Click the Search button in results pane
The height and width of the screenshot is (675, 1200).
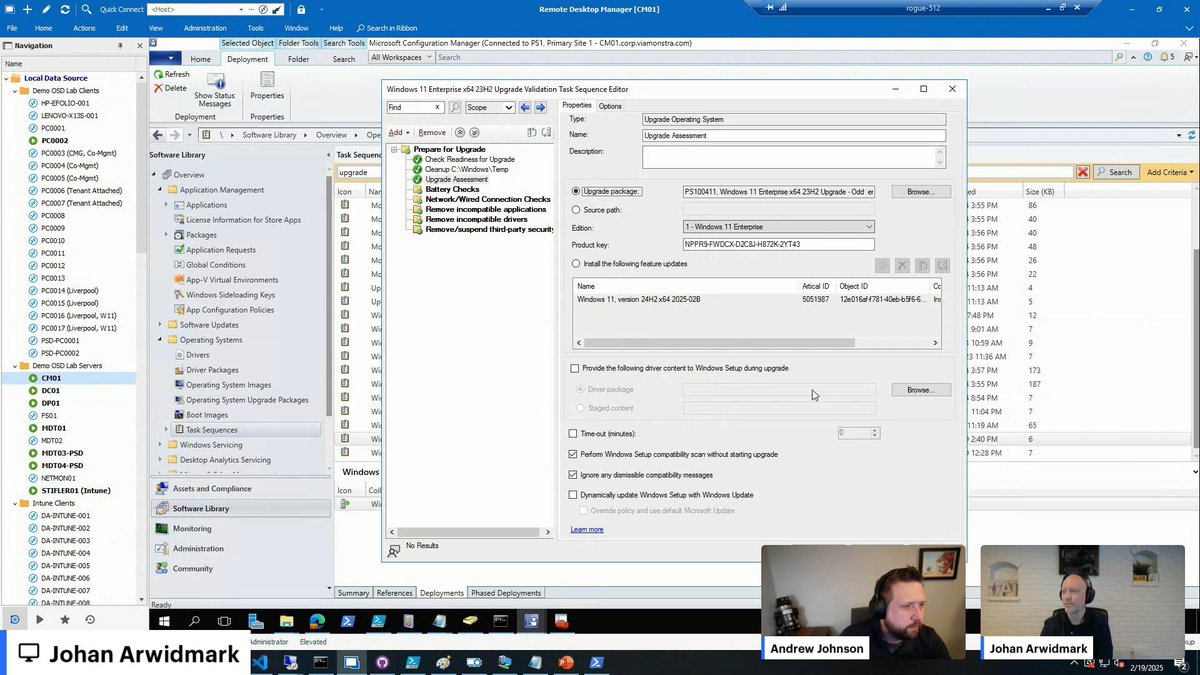(1114, 172)
